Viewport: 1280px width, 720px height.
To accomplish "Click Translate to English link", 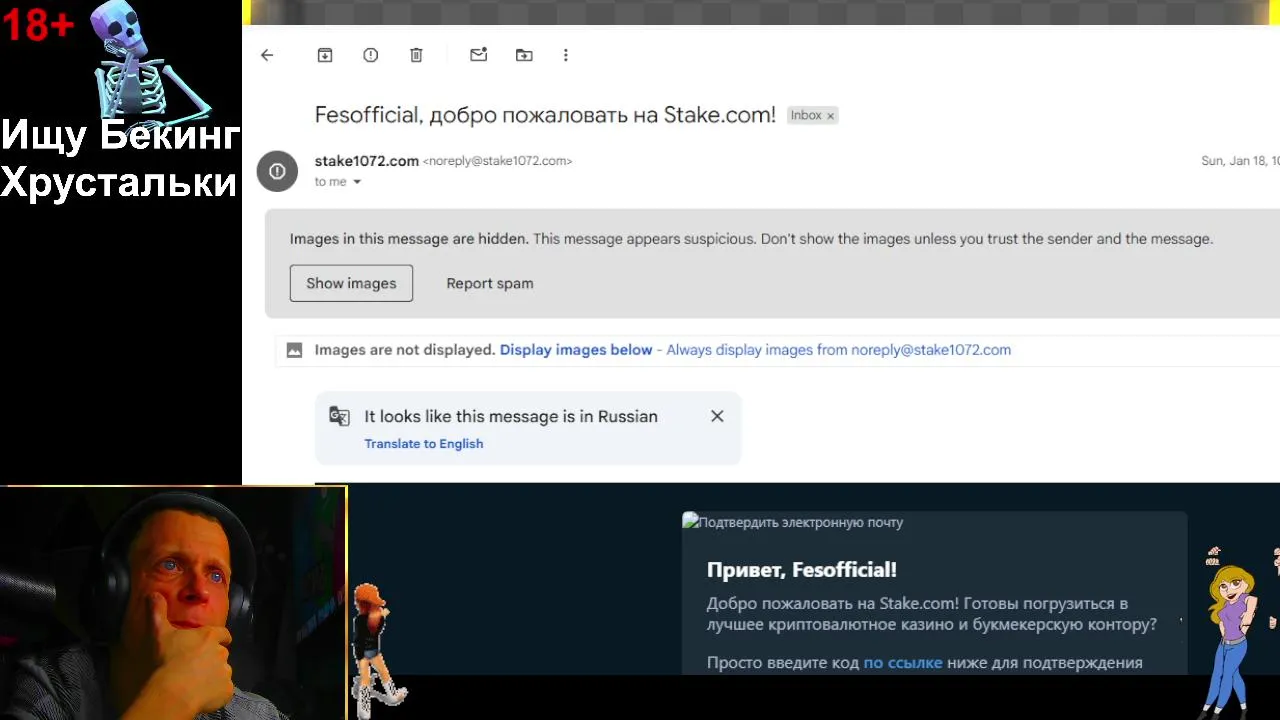I will 424,444.
